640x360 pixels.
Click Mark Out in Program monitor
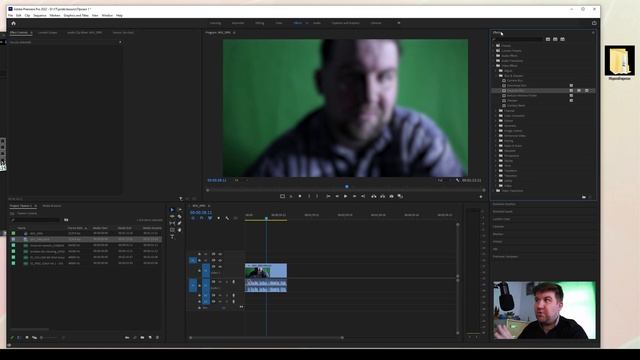click(317, 196)
